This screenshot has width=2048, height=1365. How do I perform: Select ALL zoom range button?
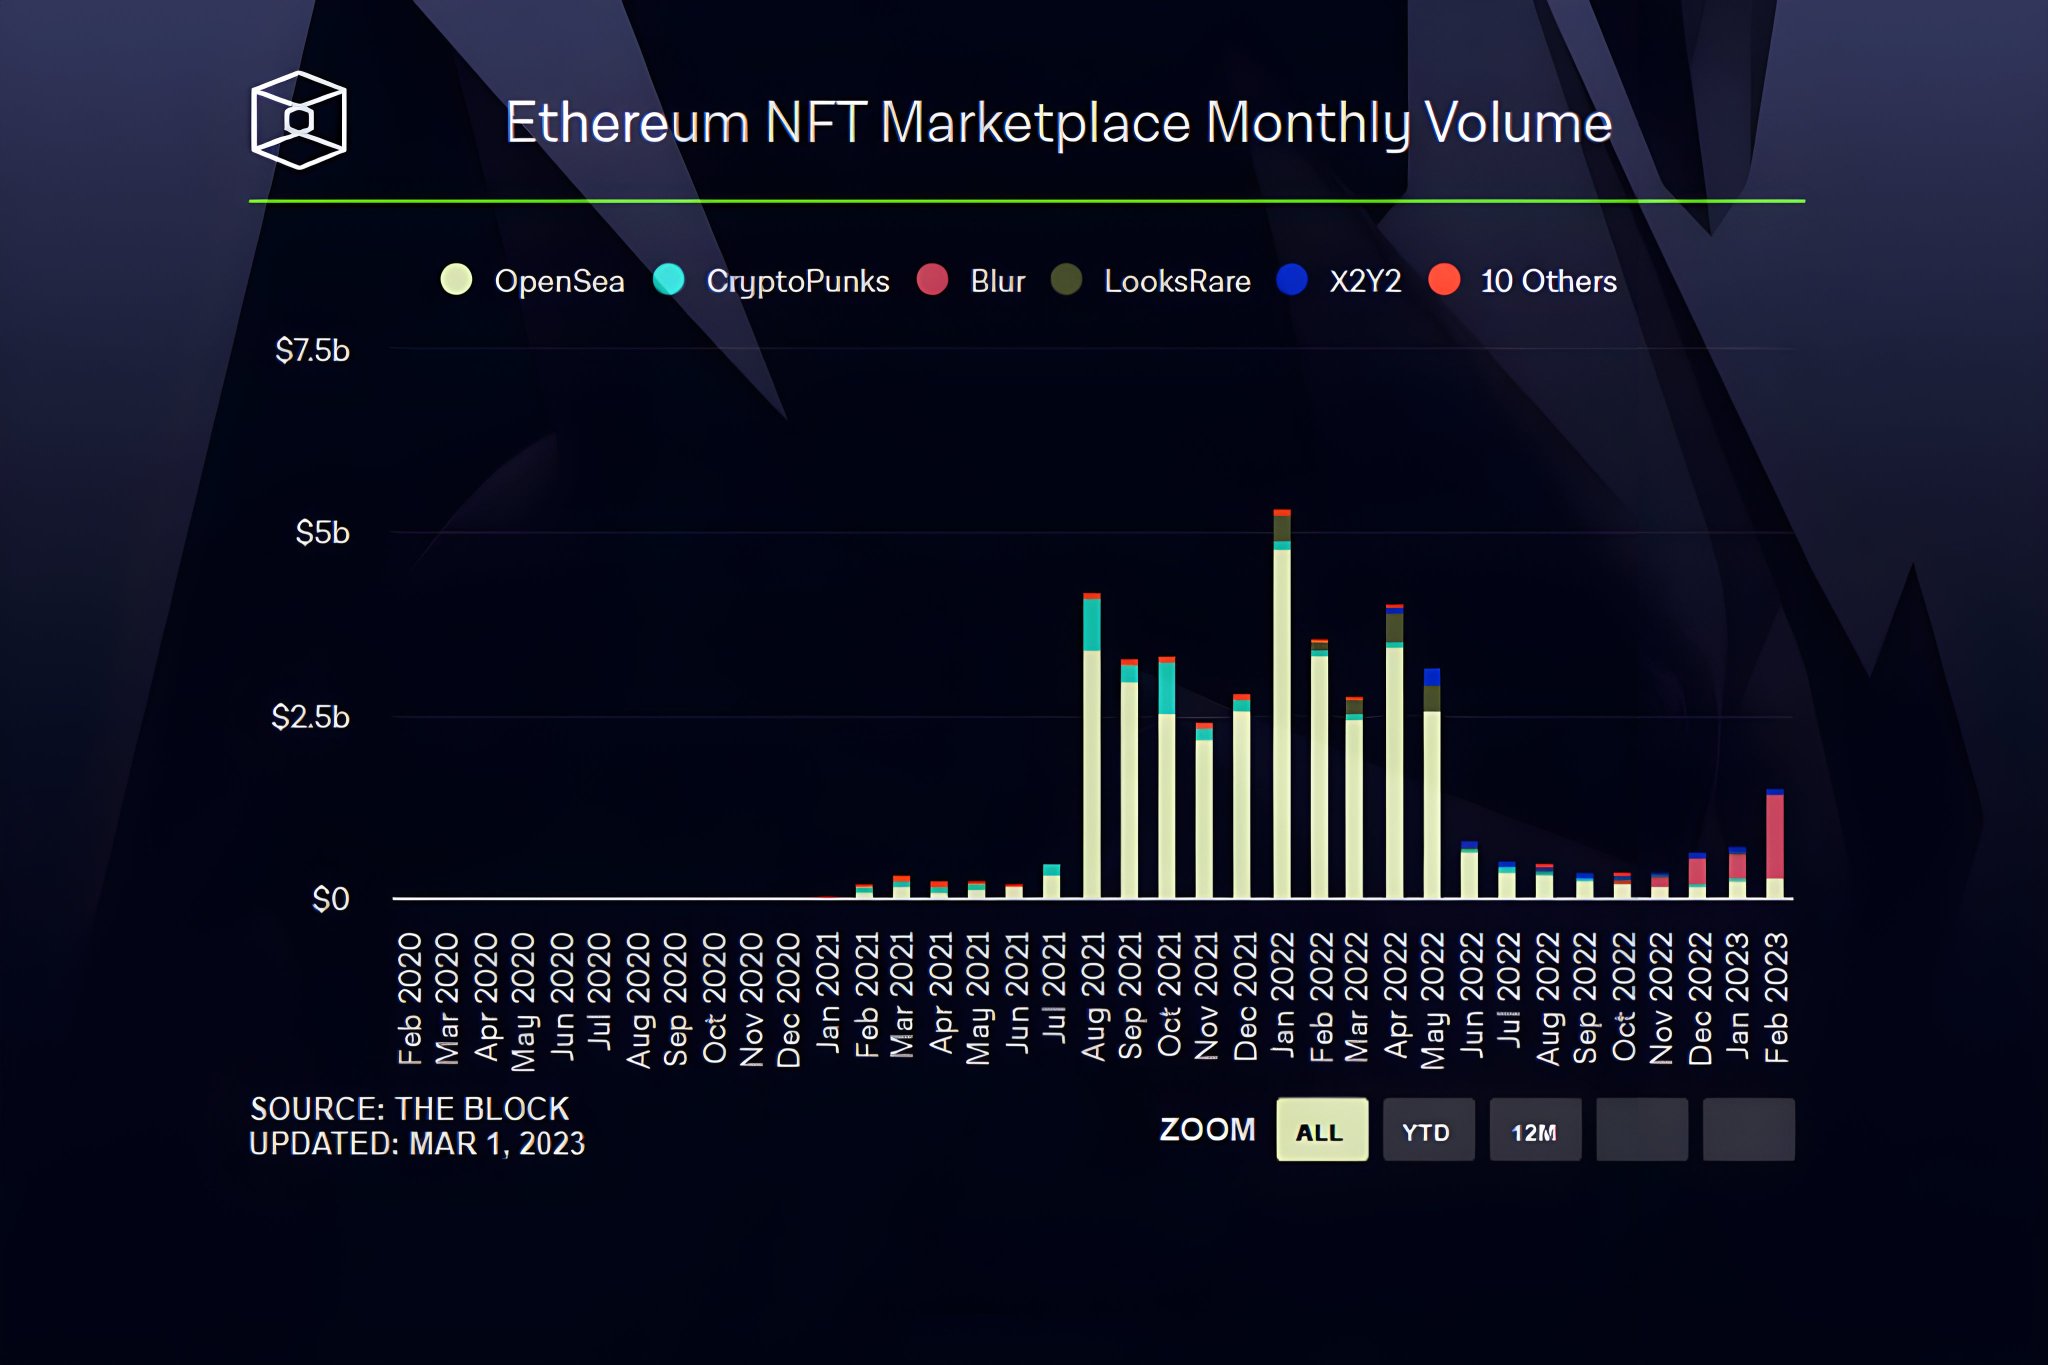pyautogui.click(x=1321, y=1130)
